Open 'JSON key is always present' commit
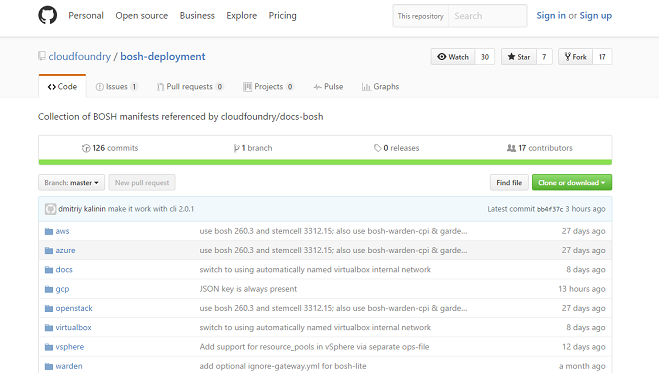 pyautogui.click(x=248, y=289)
